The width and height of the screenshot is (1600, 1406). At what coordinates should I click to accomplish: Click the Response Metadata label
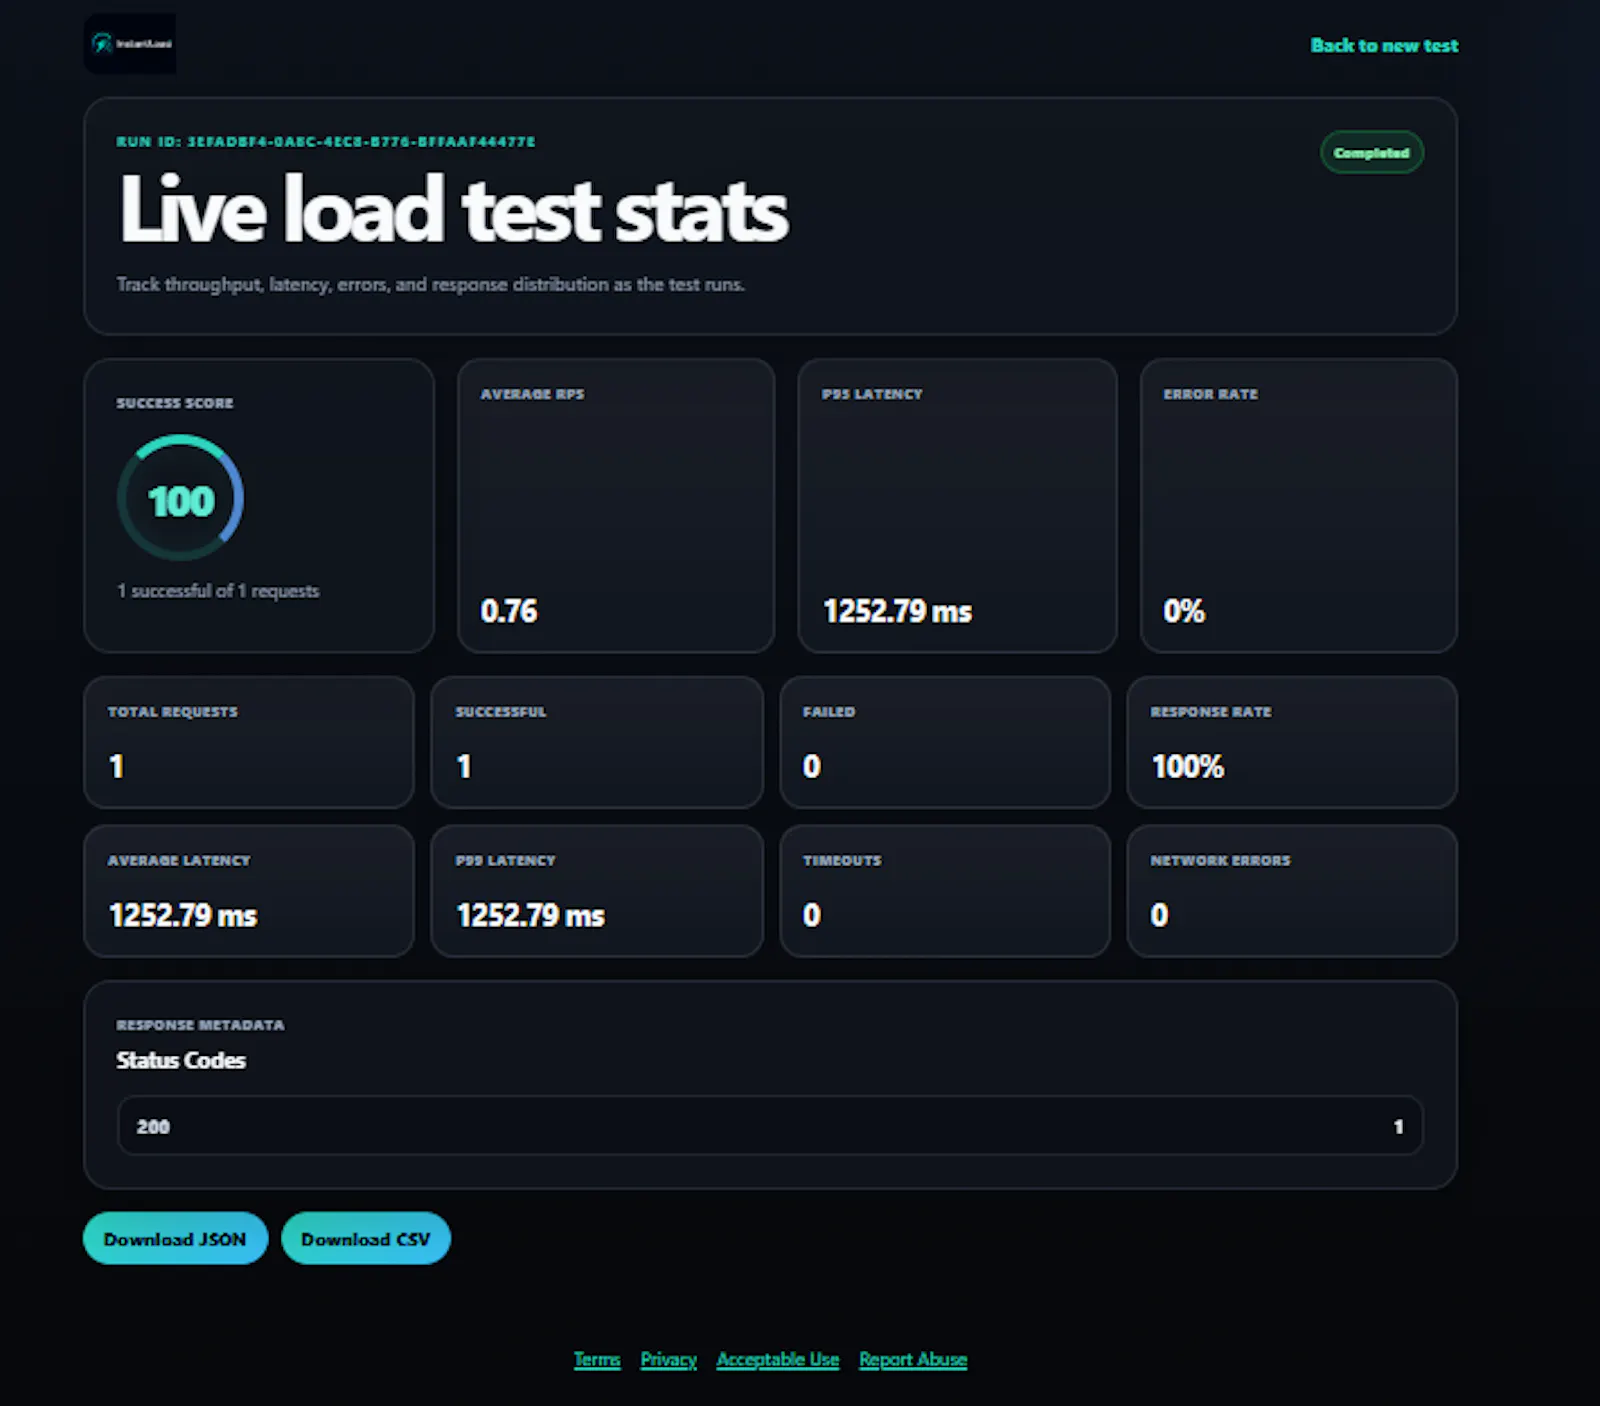[x=200, y=1025]
